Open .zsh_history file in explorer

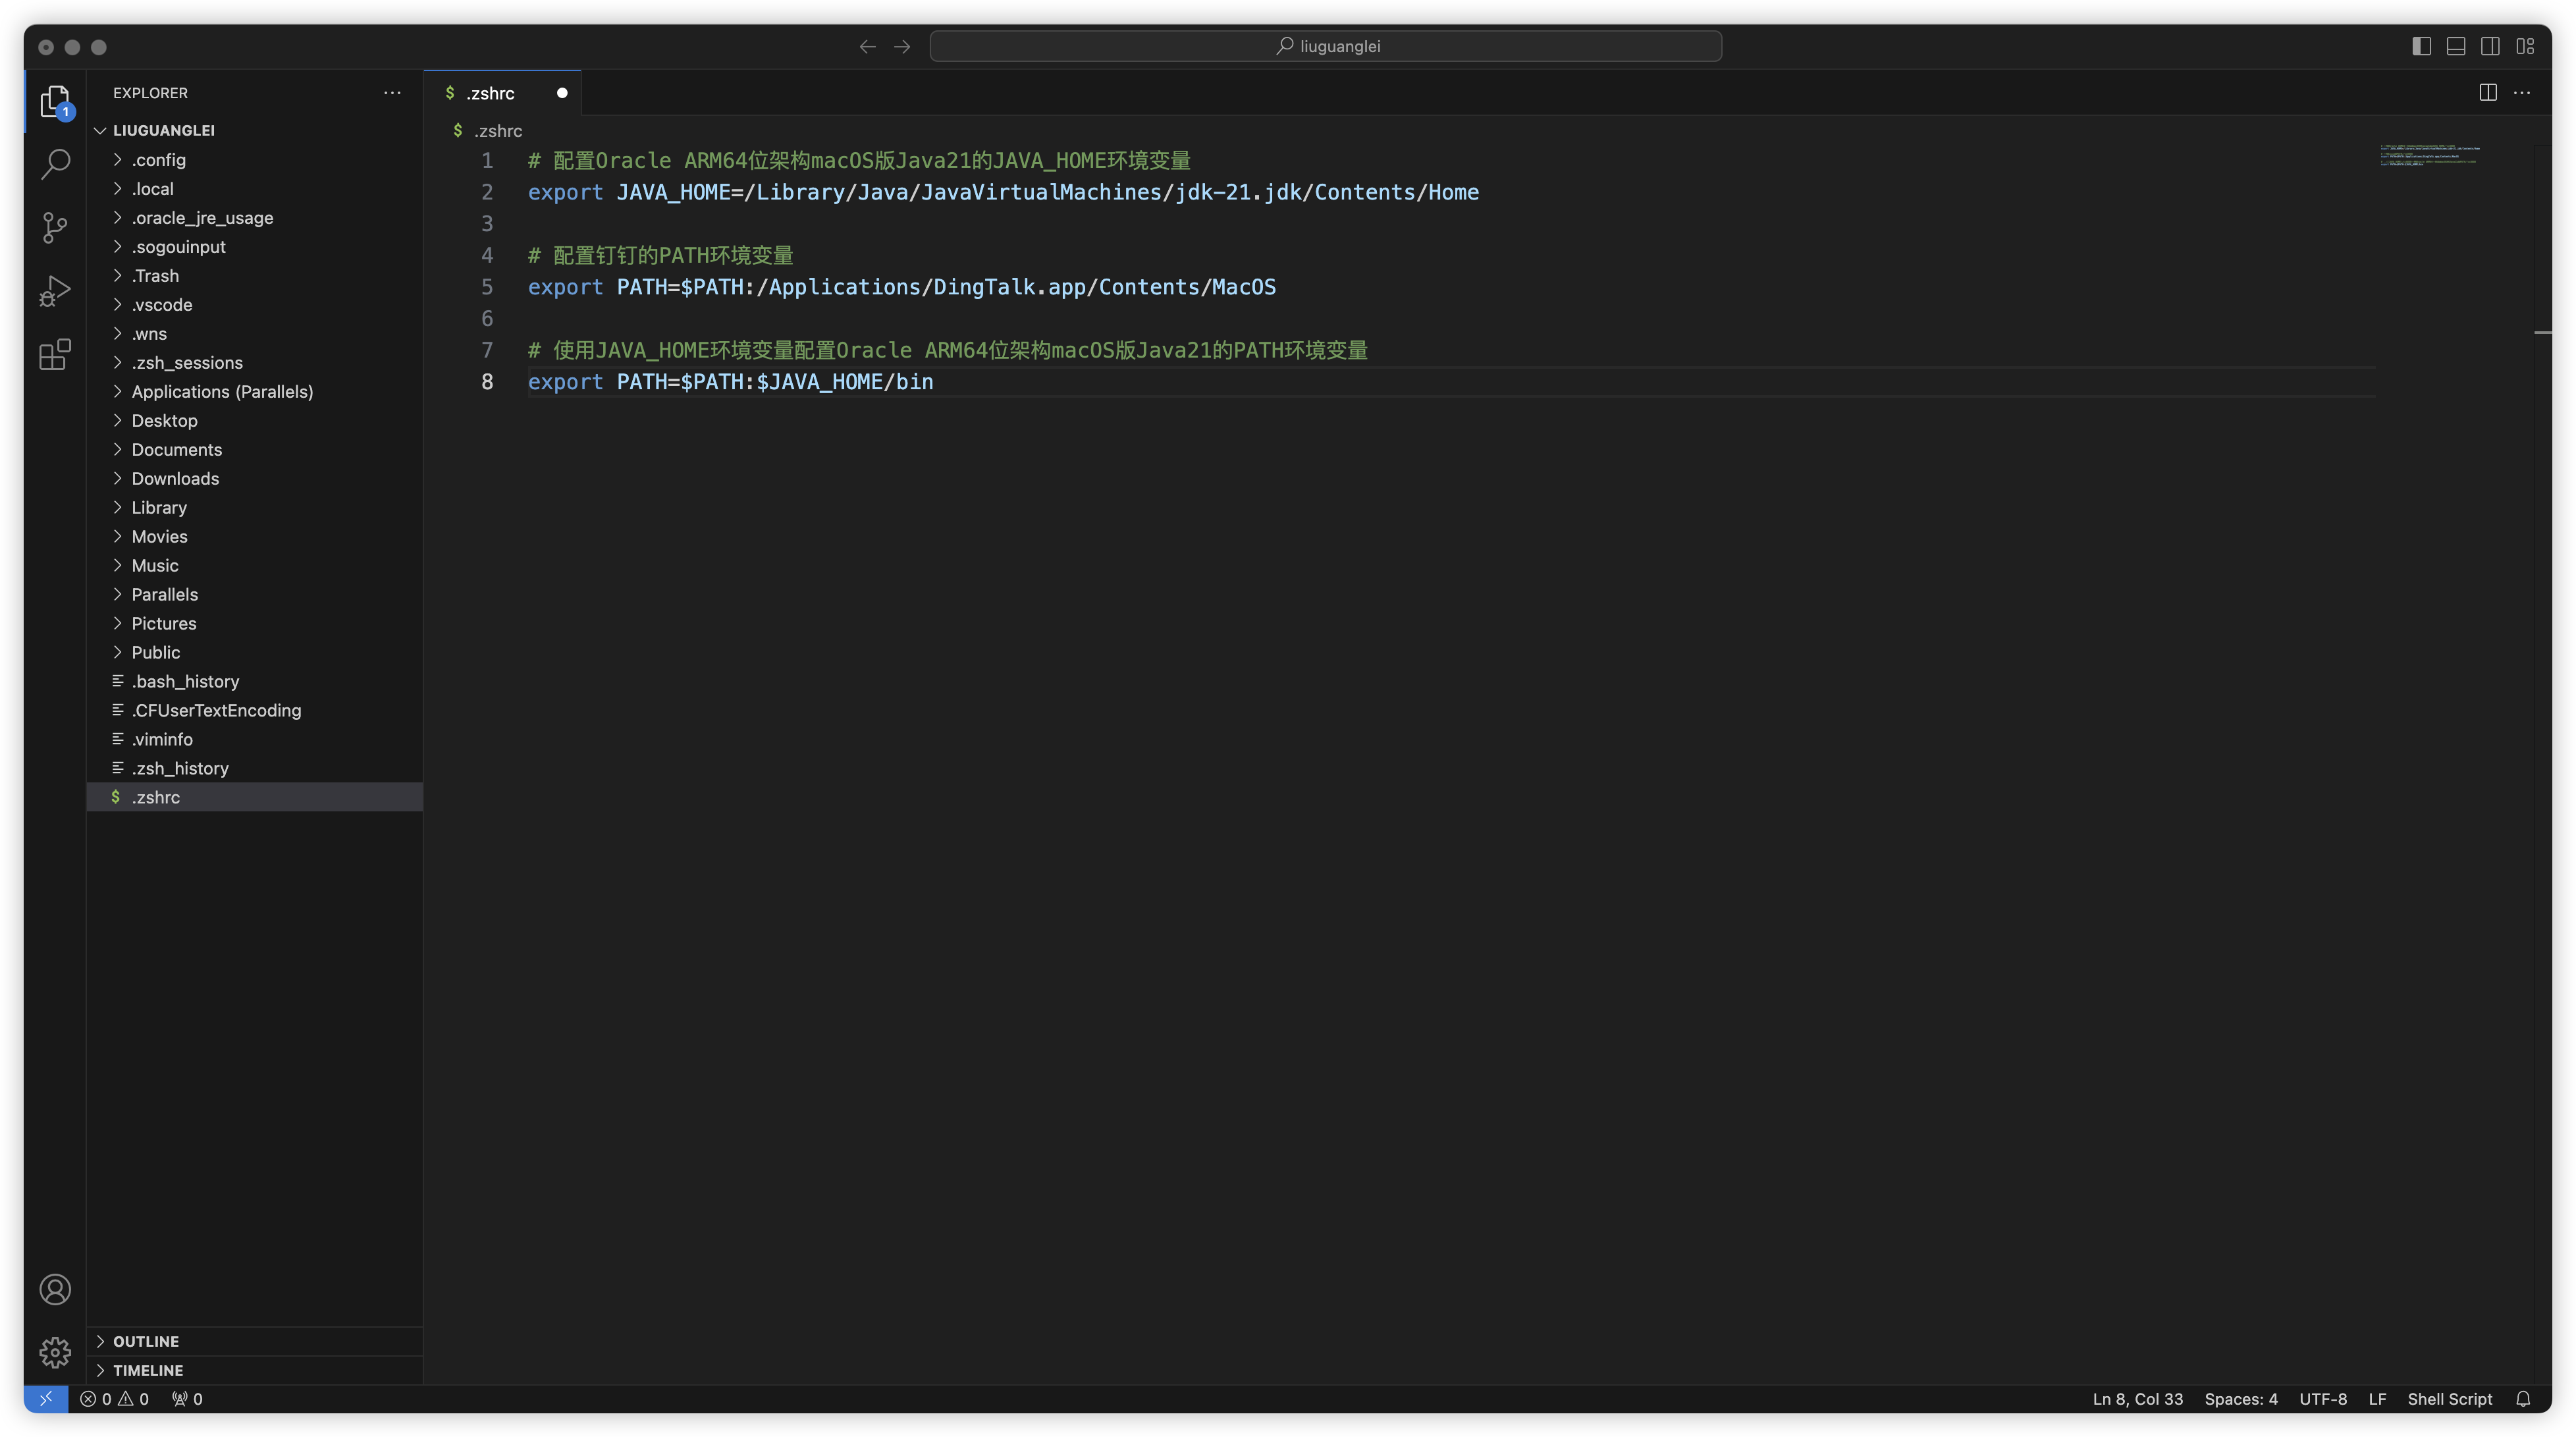[180, 768]
